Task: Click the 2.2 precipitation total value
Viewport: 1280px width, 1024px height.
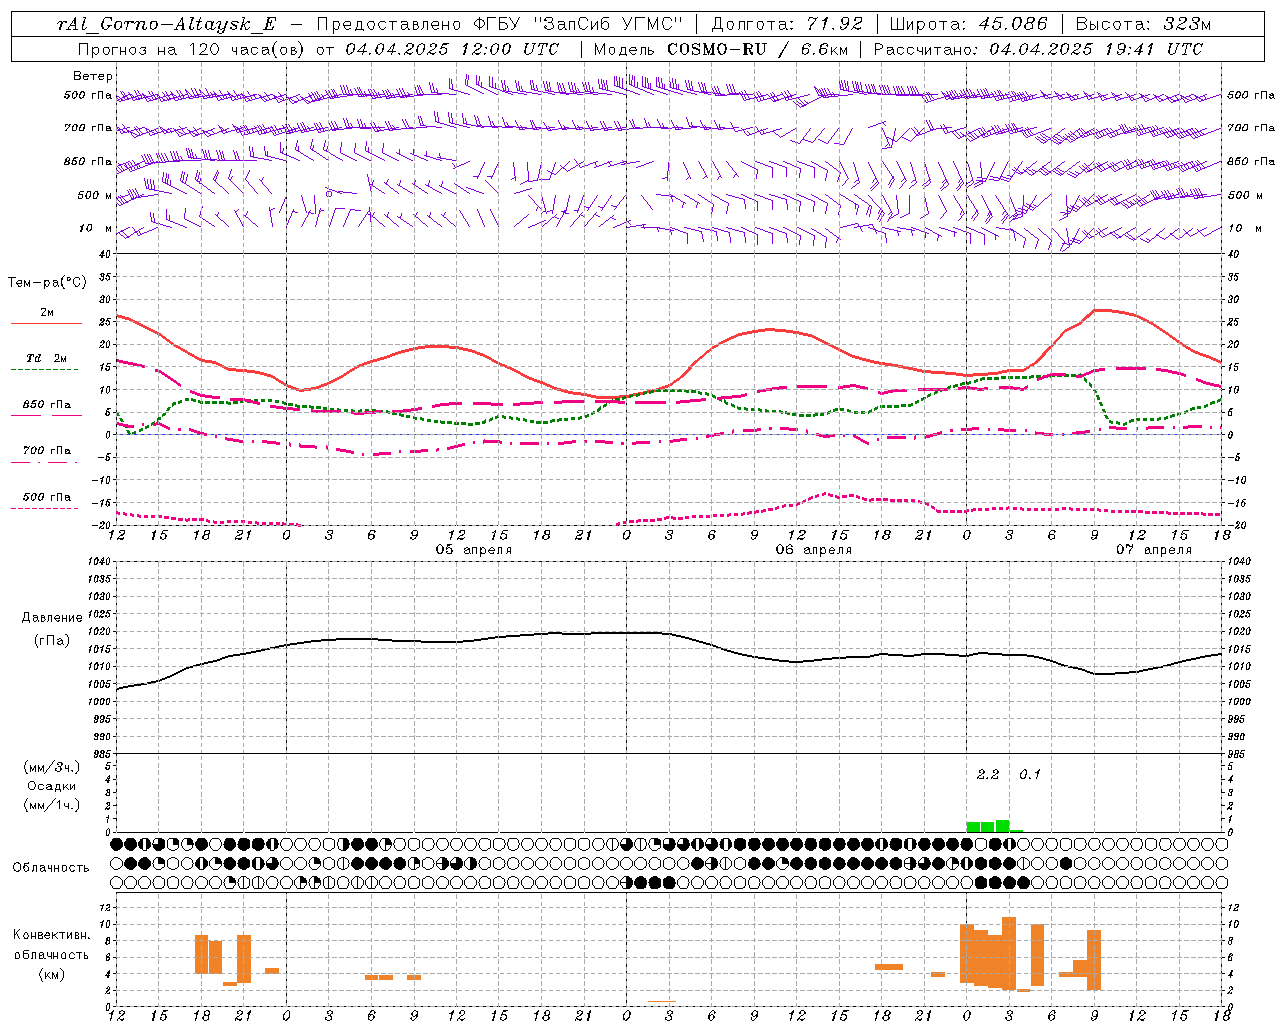Action: pos(987,774)
